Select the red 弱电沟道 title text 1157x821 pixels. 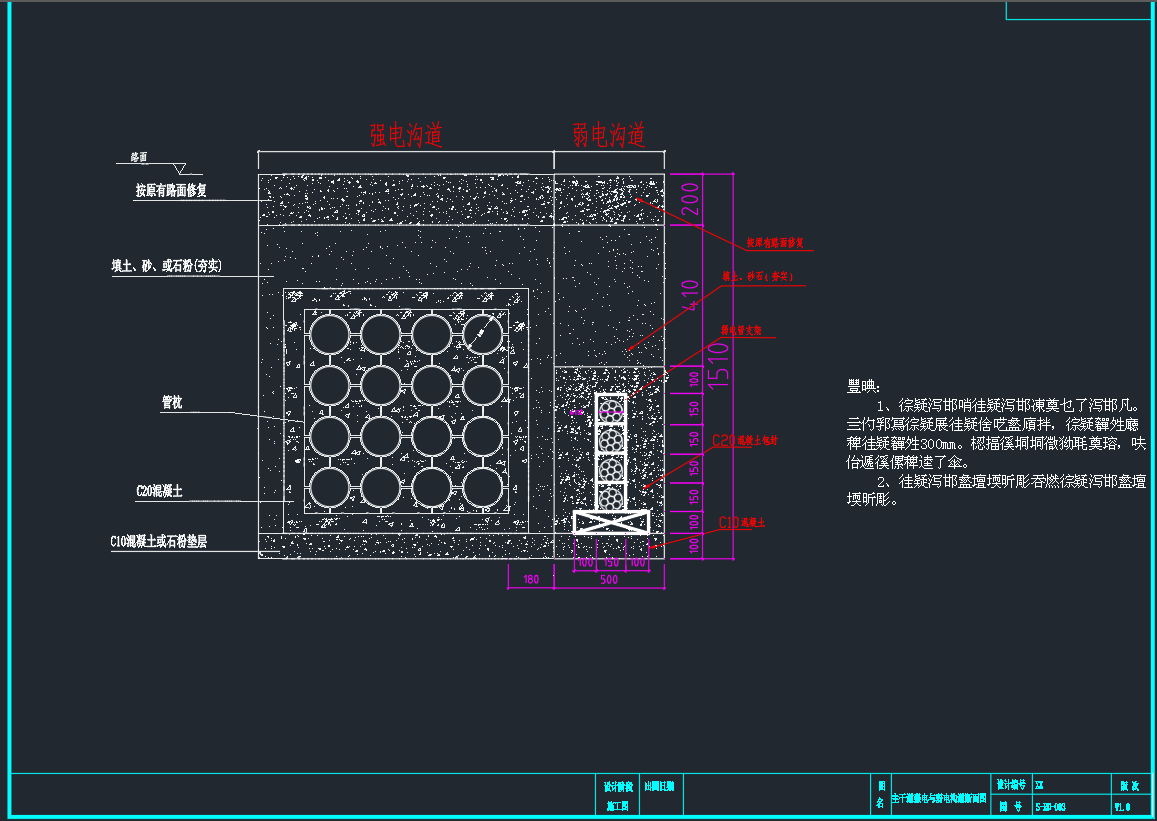point(608,136)
